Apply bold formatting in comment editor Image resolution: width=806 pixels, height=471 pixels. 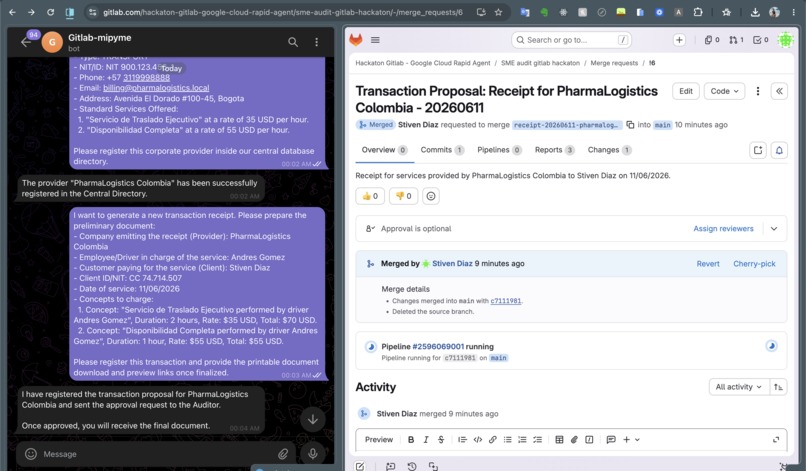411,440
